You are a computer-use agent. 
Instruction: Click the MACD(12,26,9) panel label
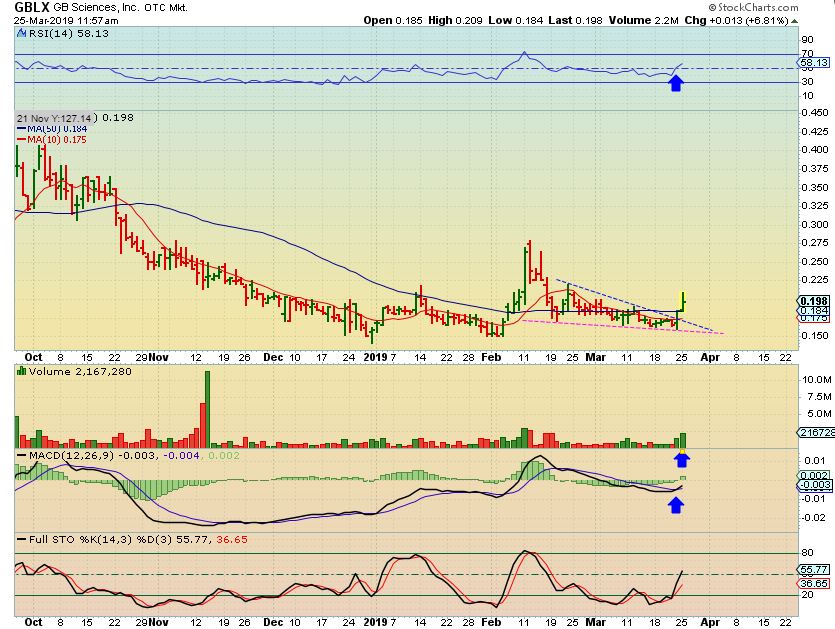pyautogui.click(x=72, y=456)
